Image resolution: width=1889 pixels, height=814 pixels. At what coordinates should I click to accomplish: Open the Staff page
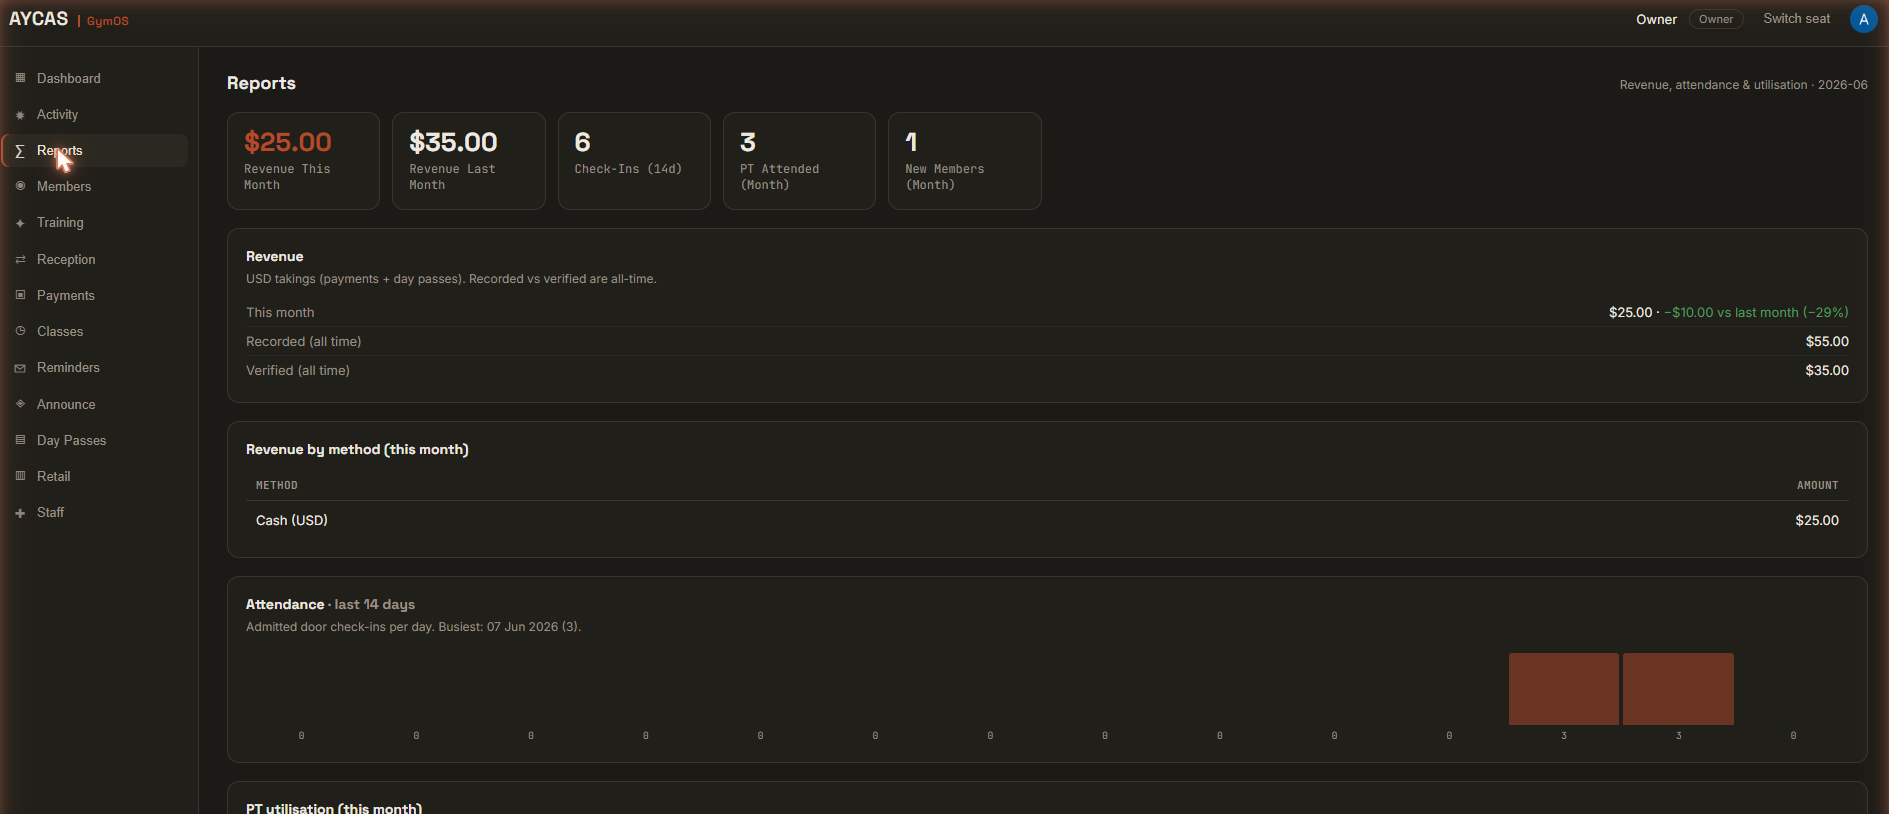(x=95, y=512)
